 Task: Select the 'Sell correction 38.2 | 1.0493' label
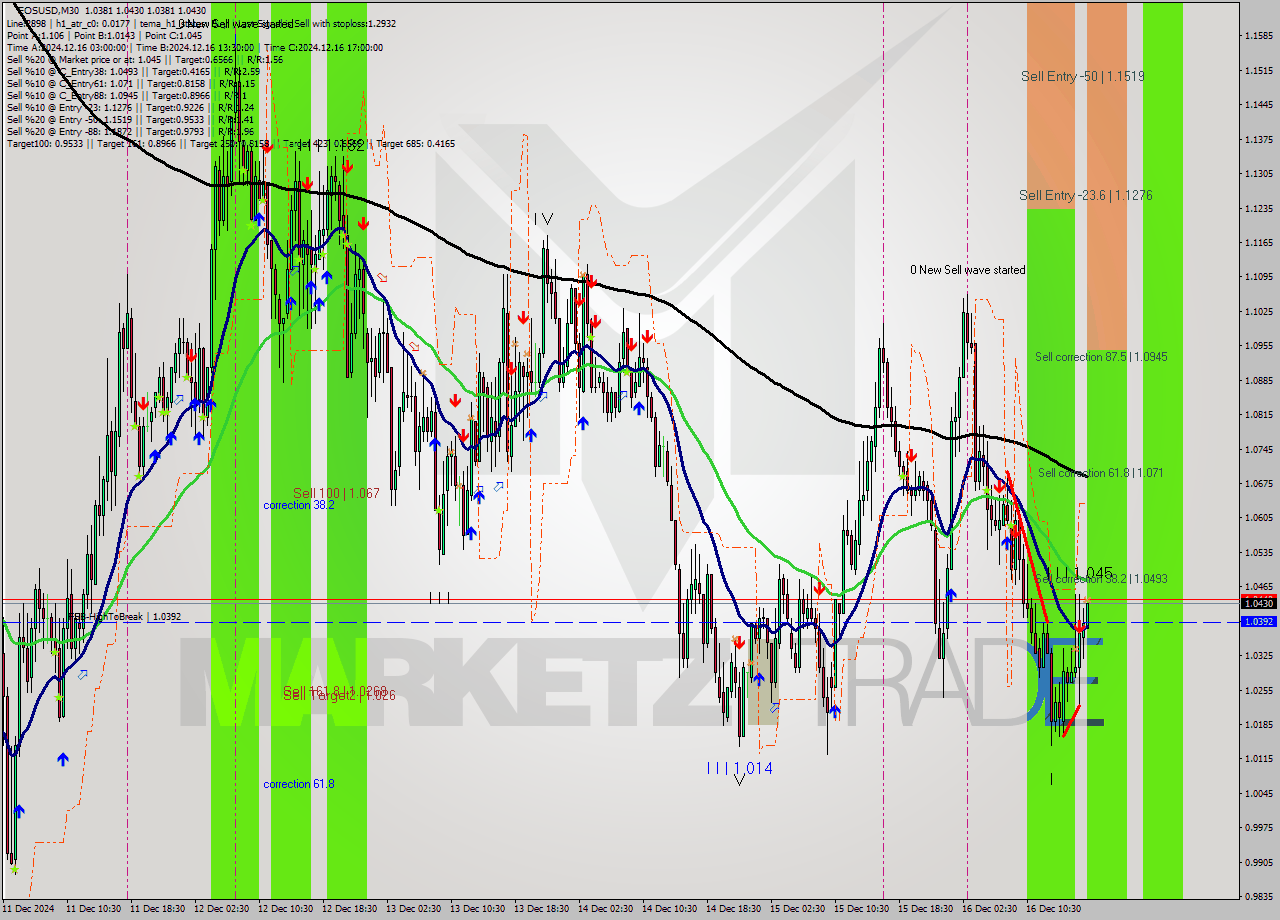click(1101, 578)
